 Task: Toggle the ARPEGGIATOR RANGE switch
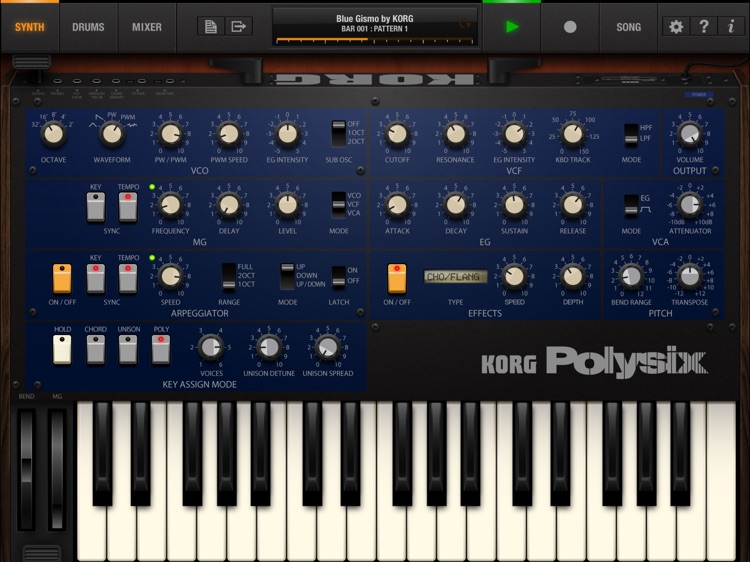click(x=229, y=276)
